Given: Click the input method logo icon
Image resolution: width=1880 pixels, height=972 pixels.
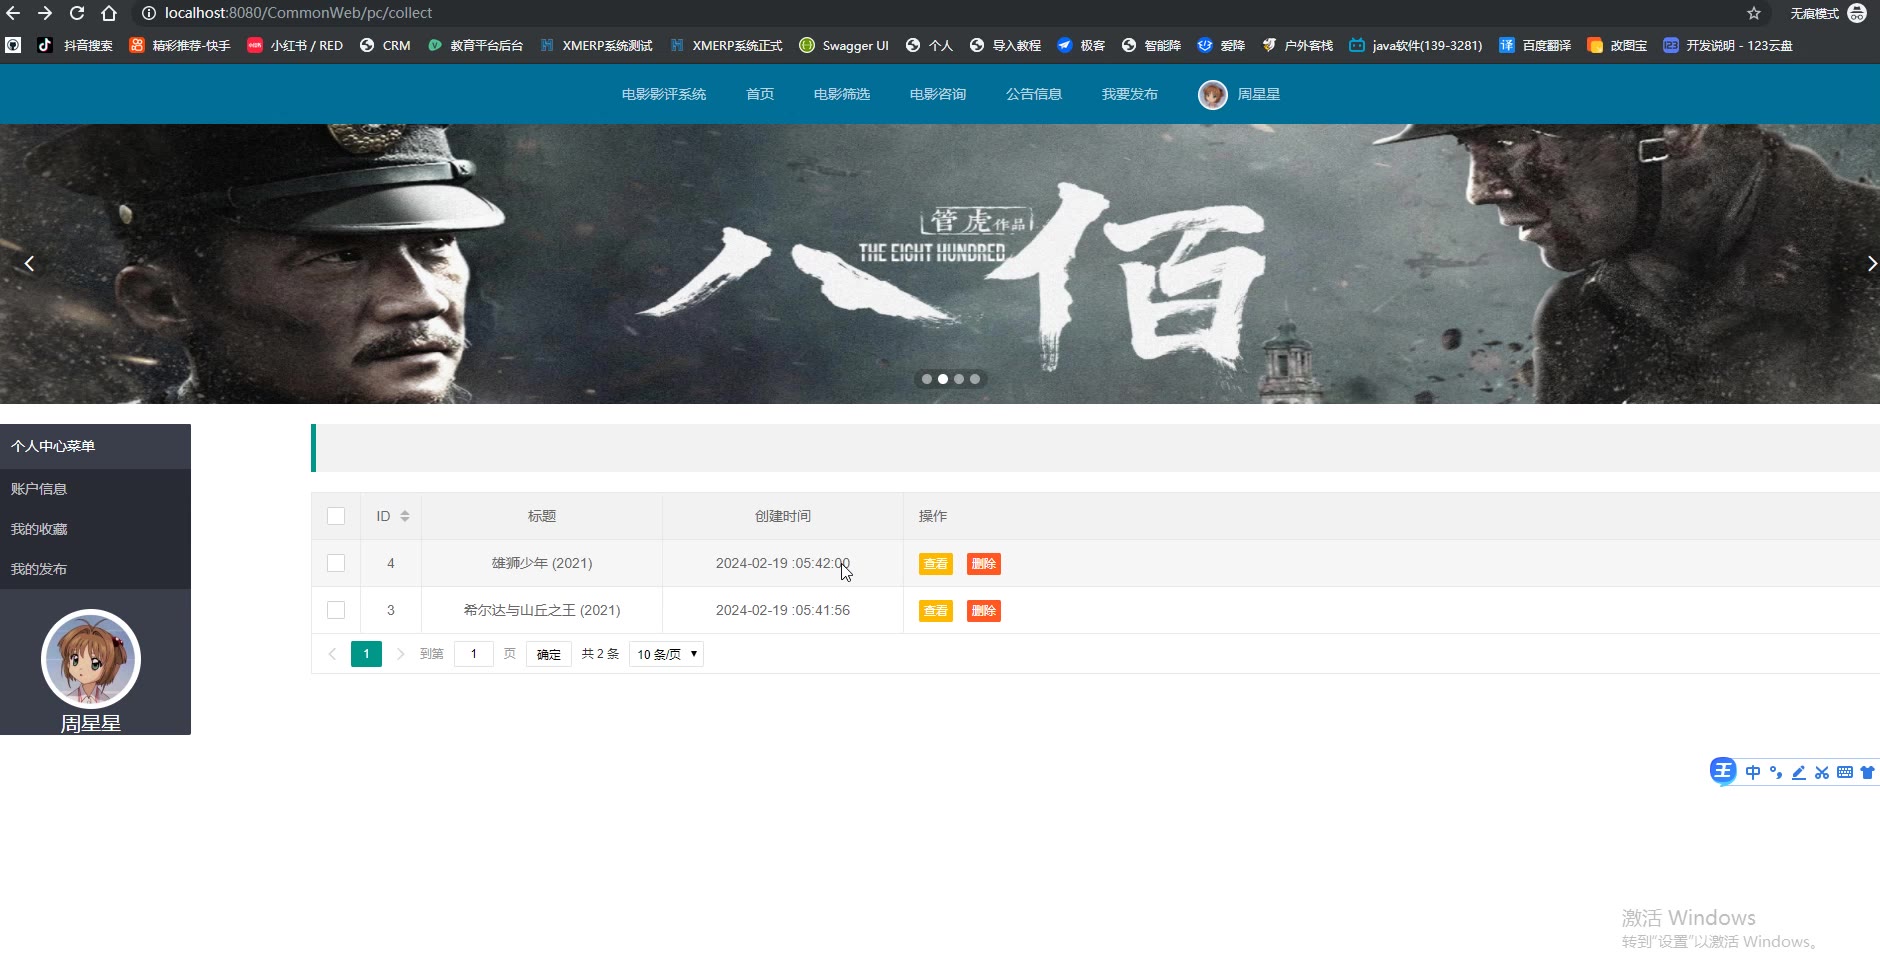Looking at the screenshot, I should (x=1723, y=771).
